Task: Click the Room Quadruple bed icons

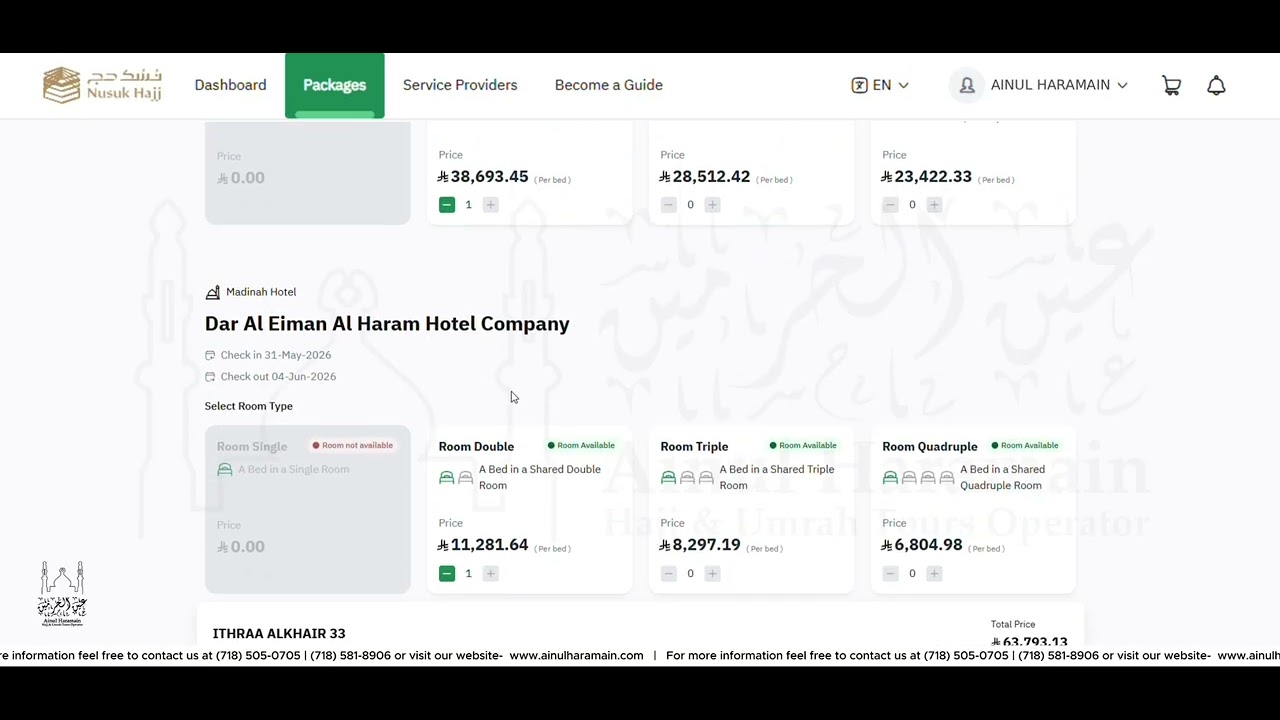Action: pos(918,478)
